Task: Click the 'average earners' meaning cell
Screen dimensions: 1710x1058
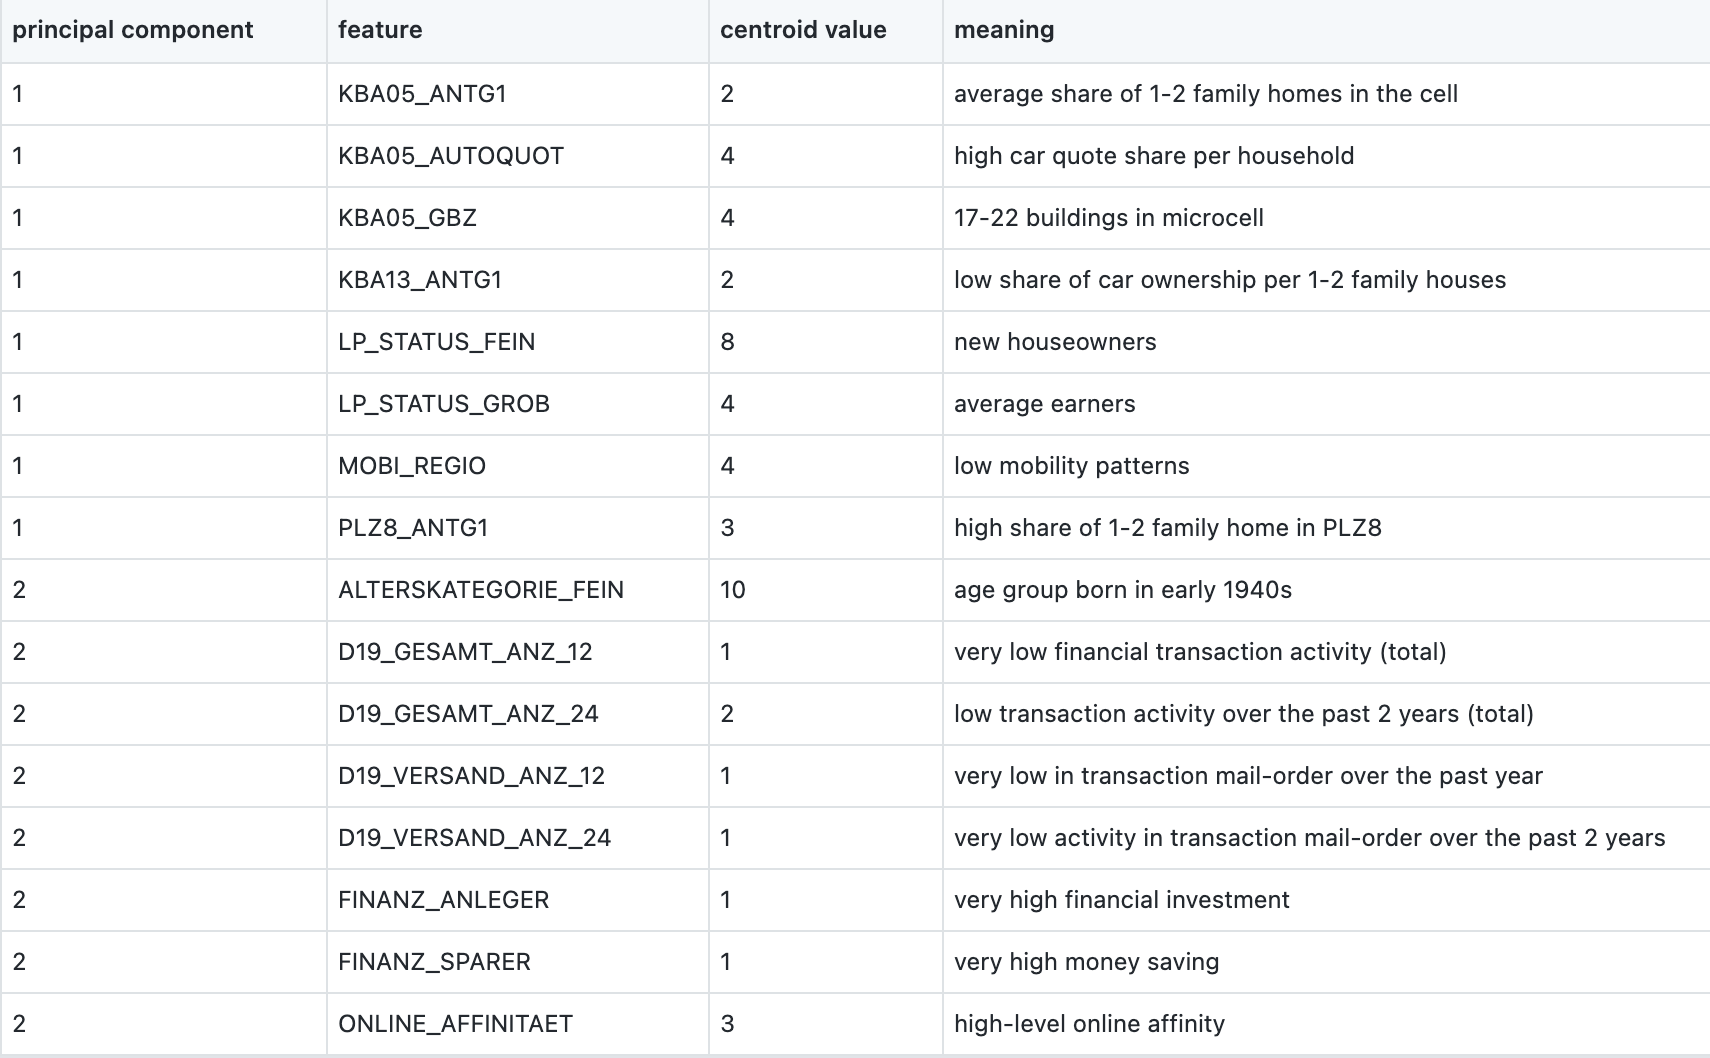Action: click(1045, 404)
